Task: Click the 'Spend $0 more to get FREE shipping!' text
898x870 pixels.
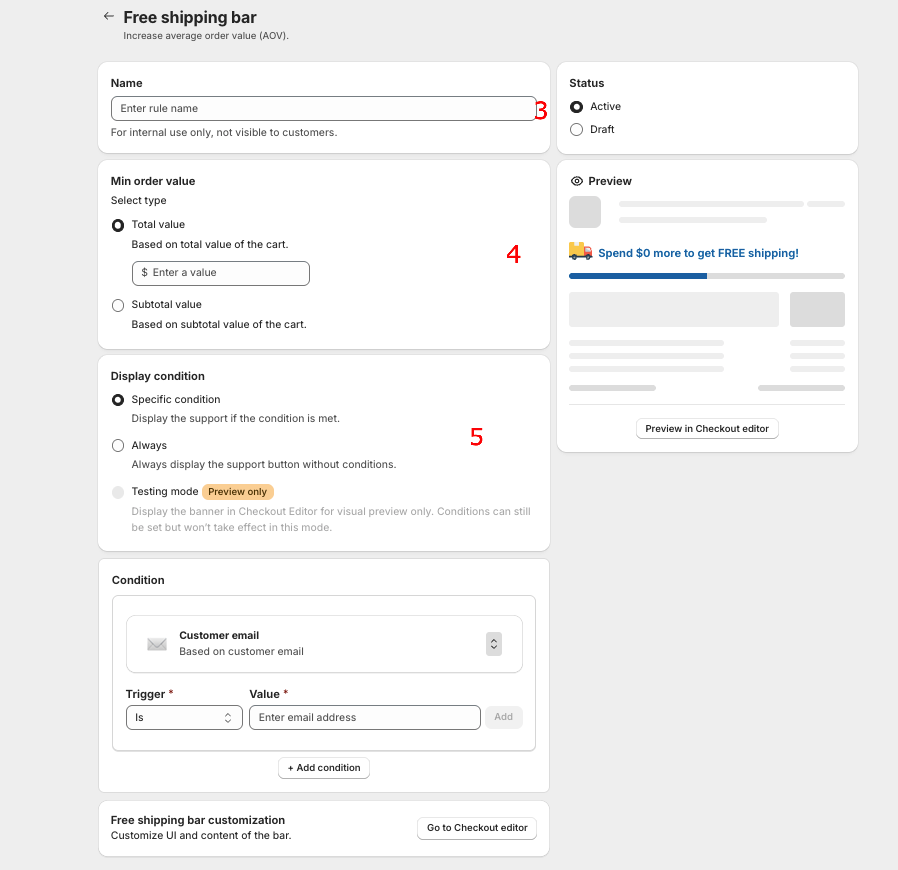Action: (x=698, y=253)
